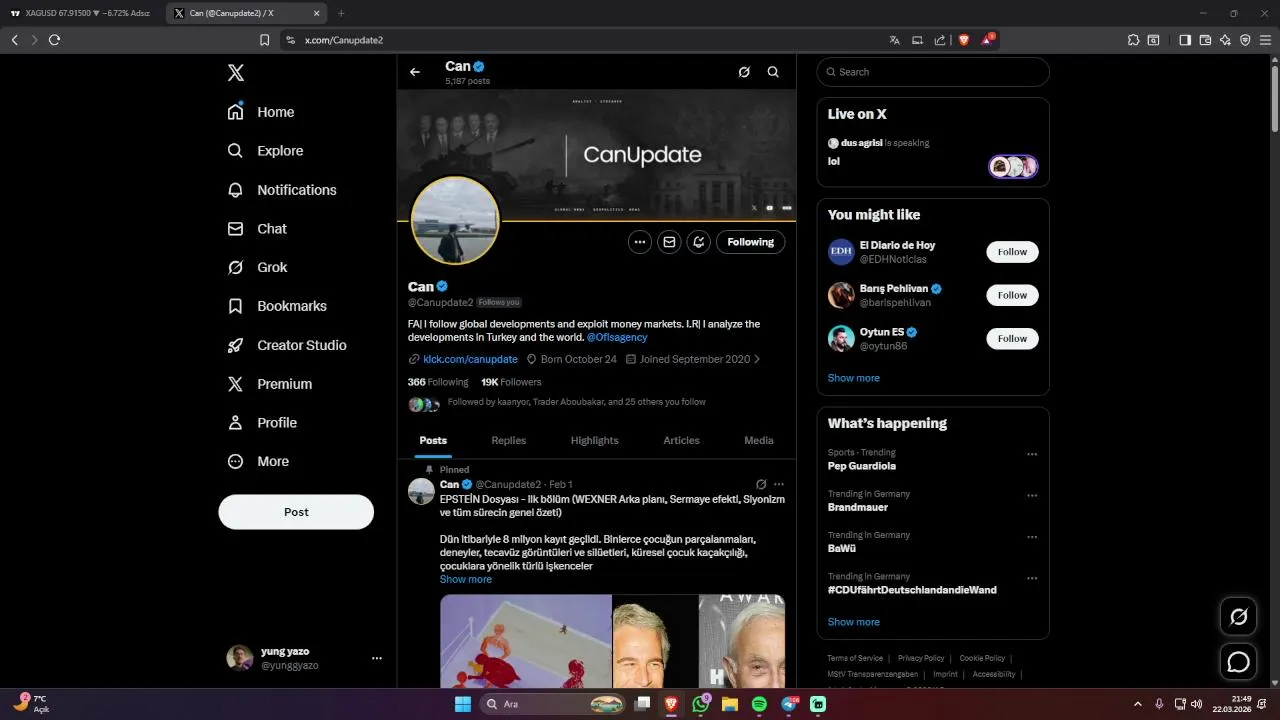The image size is (1280, 720).
Task: Search this profile's posts with magnifier icon
Action: click(773, 72)
